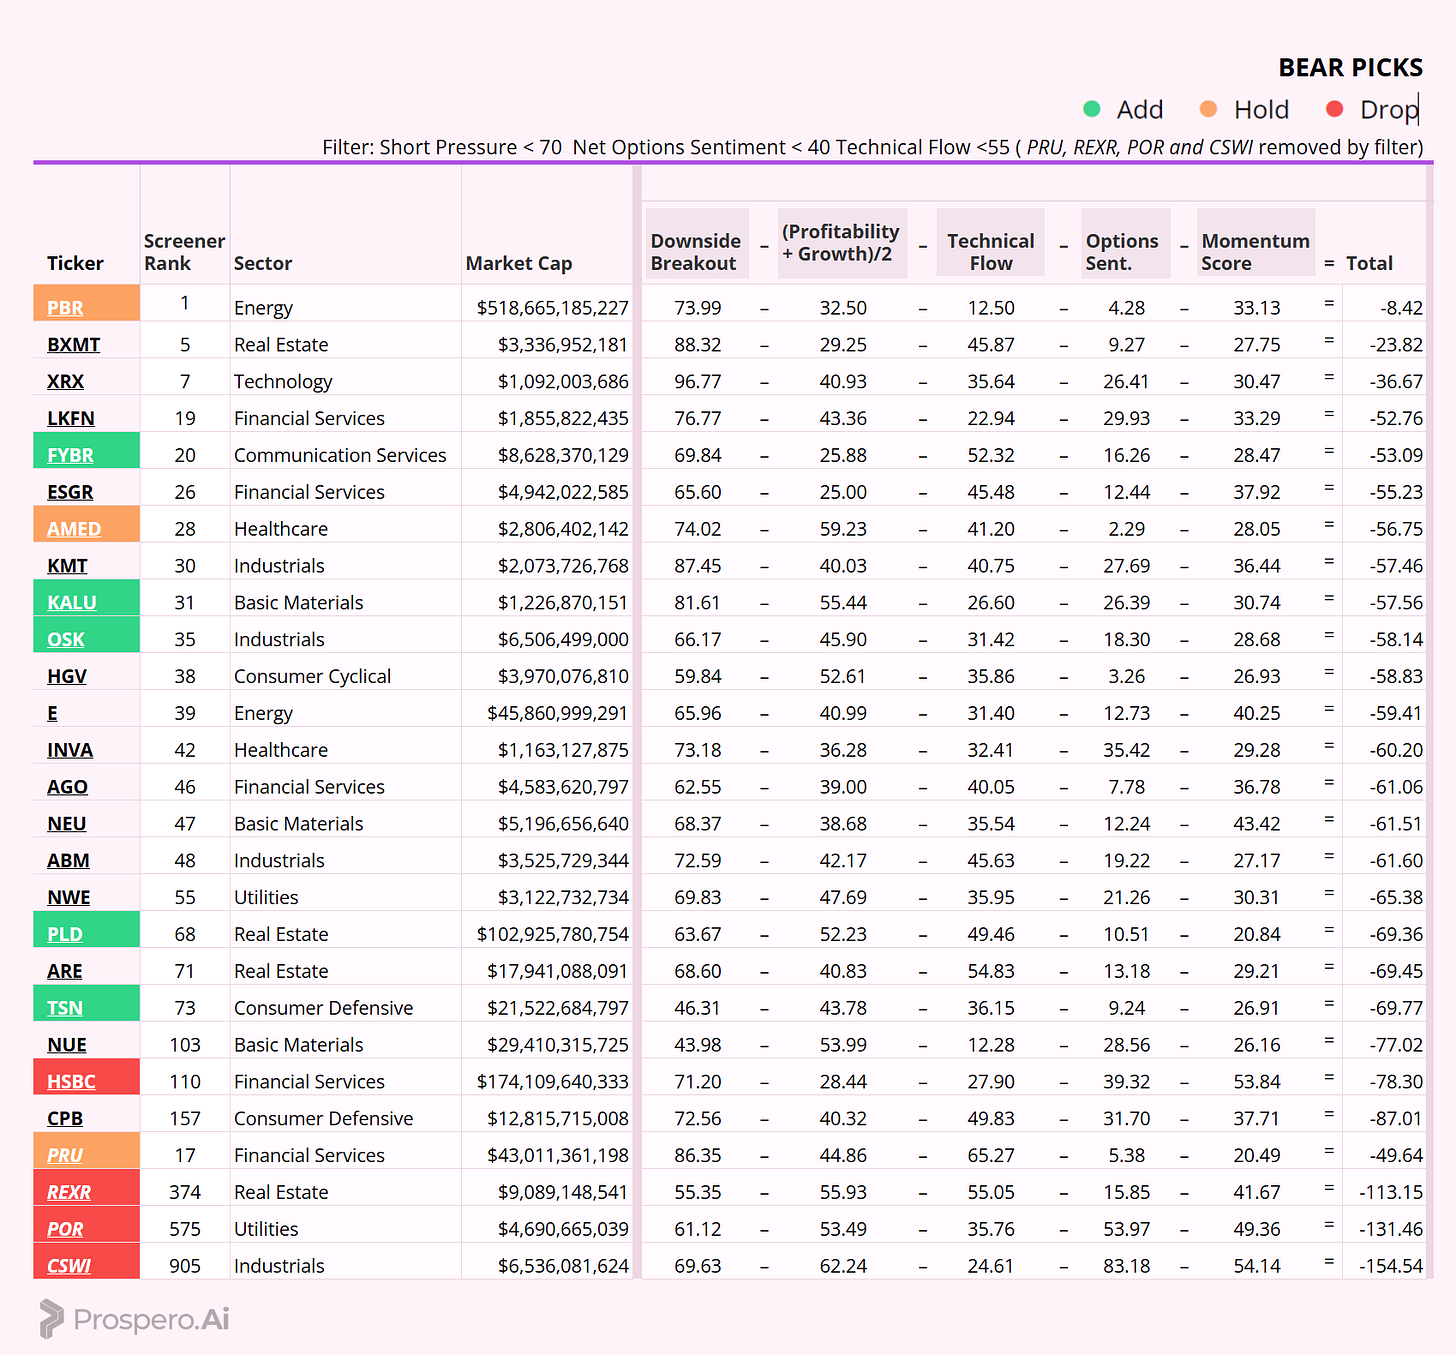Open the HSBC ticker link
Screen dimensions: 1456x1355
pos(71,1083)
